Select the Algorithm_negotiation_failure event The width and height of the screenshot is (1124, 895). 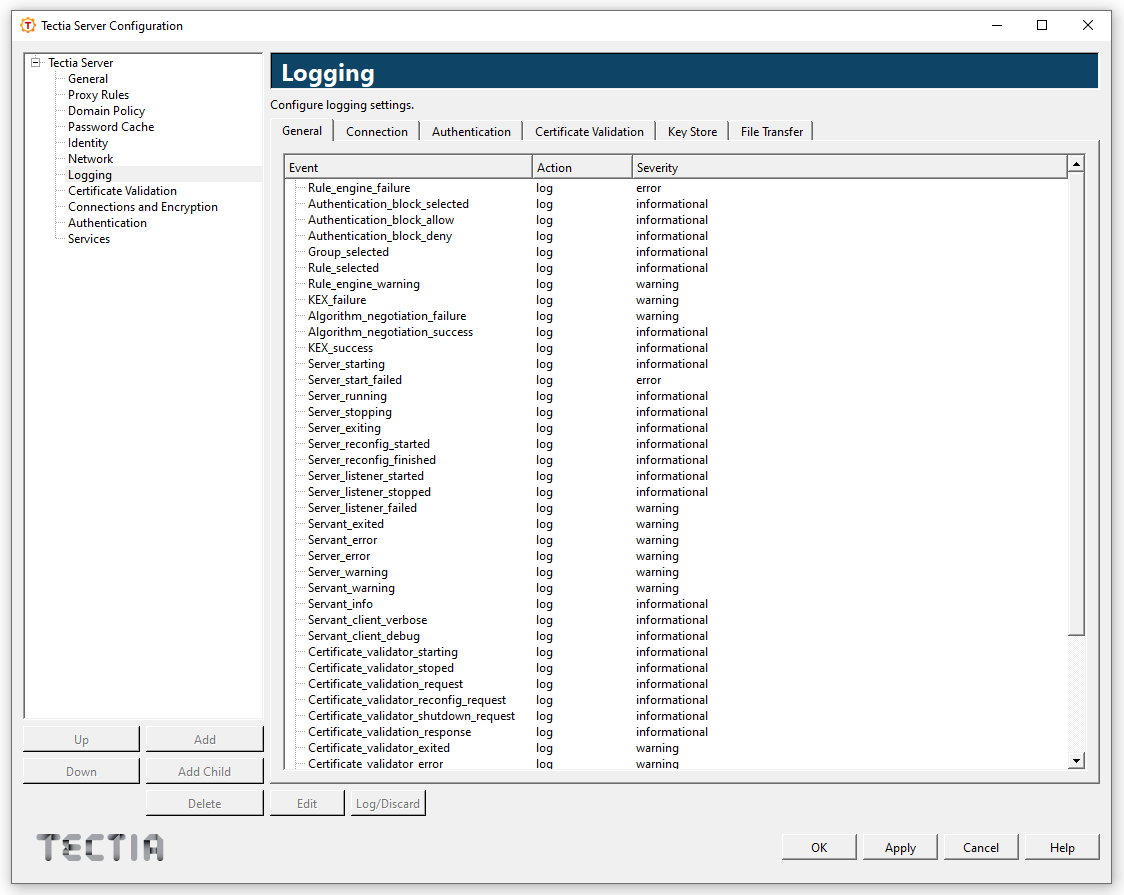(387, 316)
